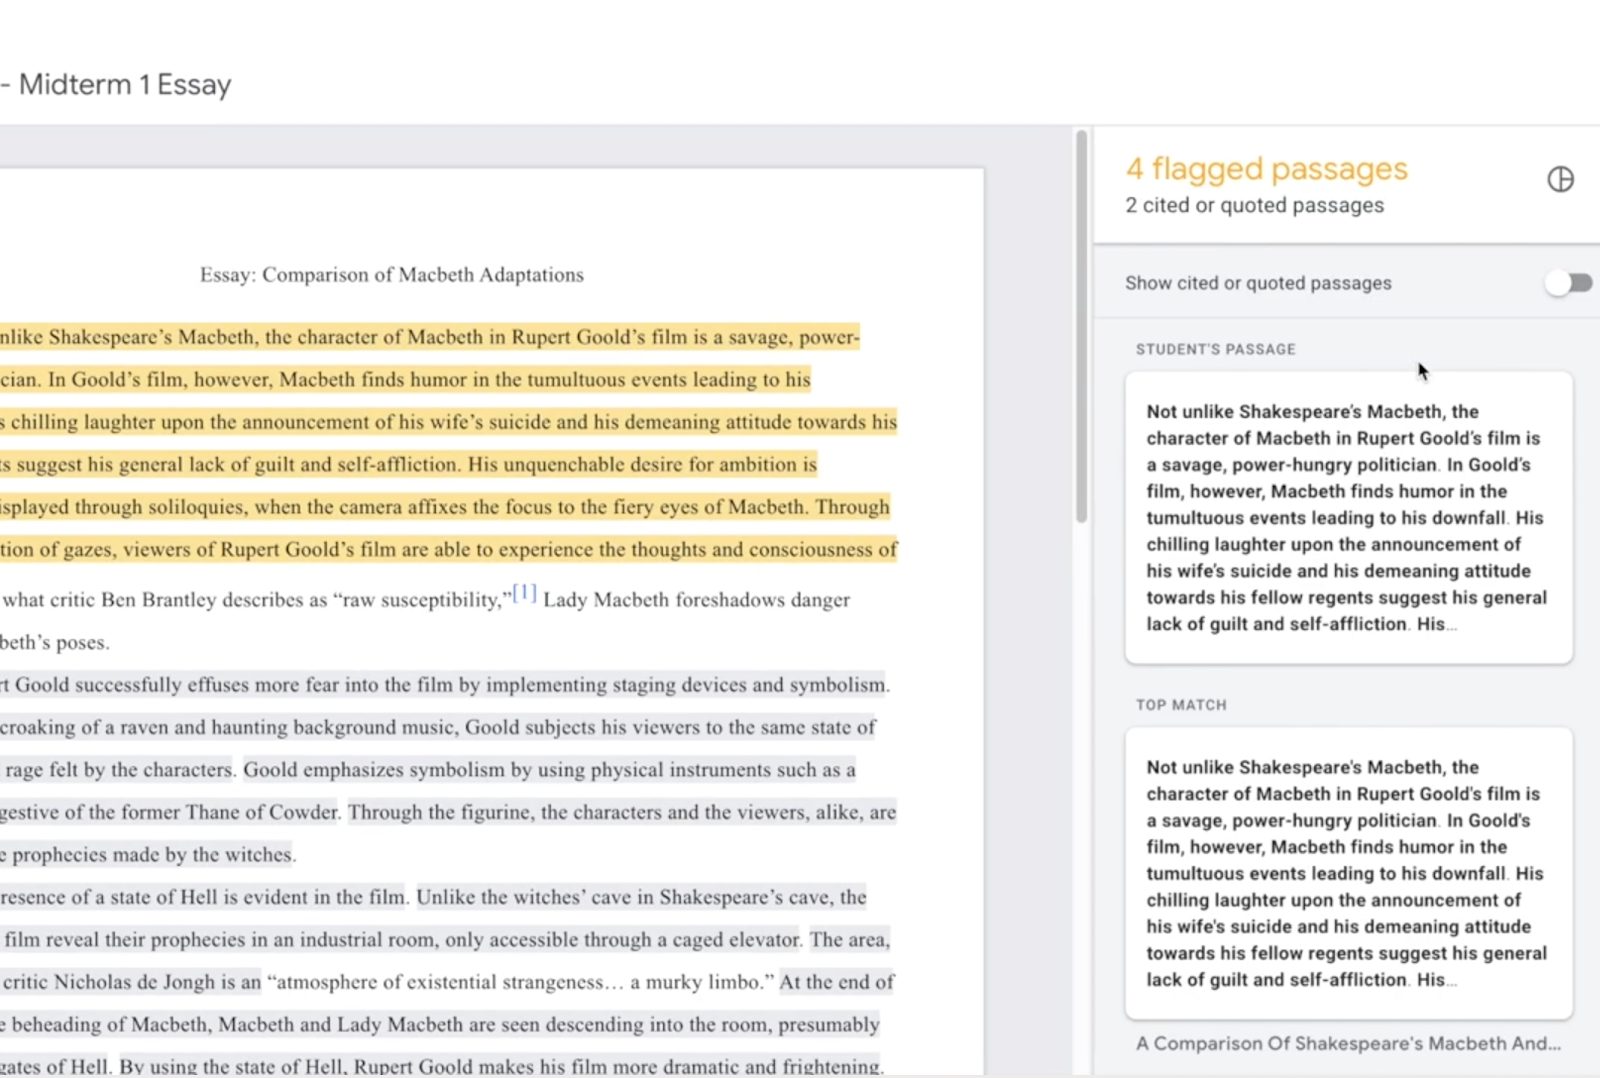Click the [1] footnote reference link
Screen dimensions: 1600x1078
[x=525, y=593]
